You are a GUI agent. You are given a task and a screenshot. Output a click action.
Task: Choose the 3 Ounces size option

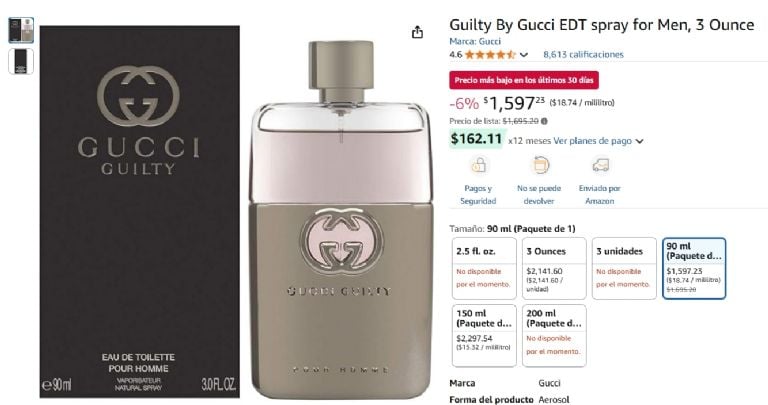[x=554, y=268]
